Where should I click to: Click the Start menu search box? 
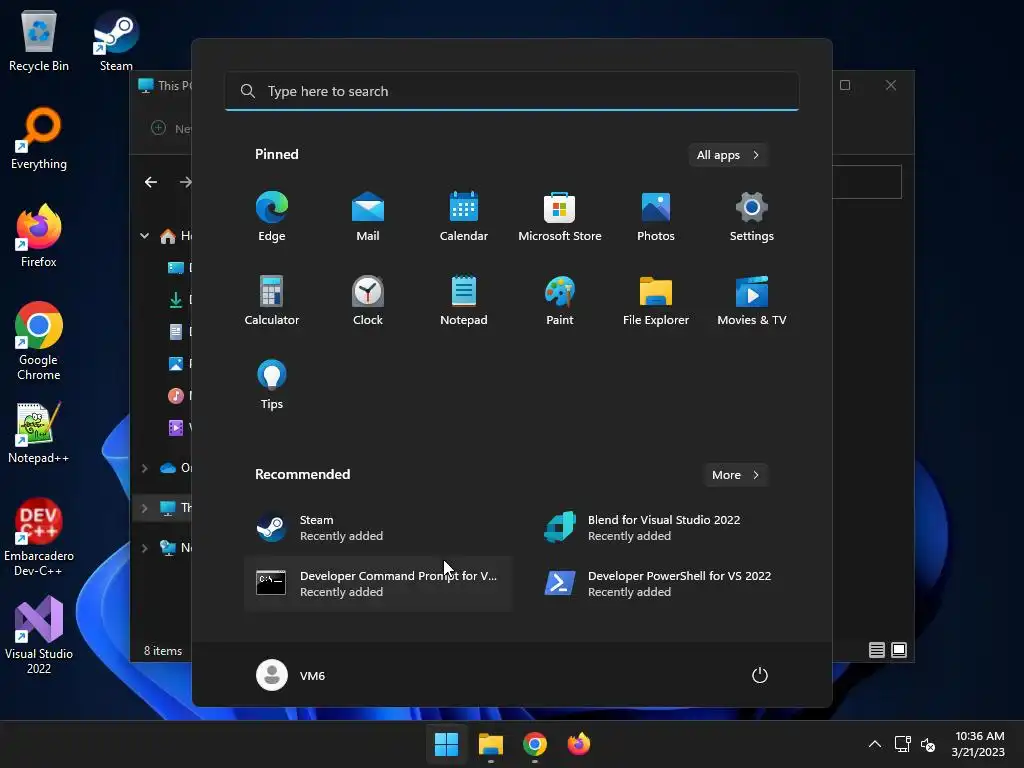coord(512,91)
